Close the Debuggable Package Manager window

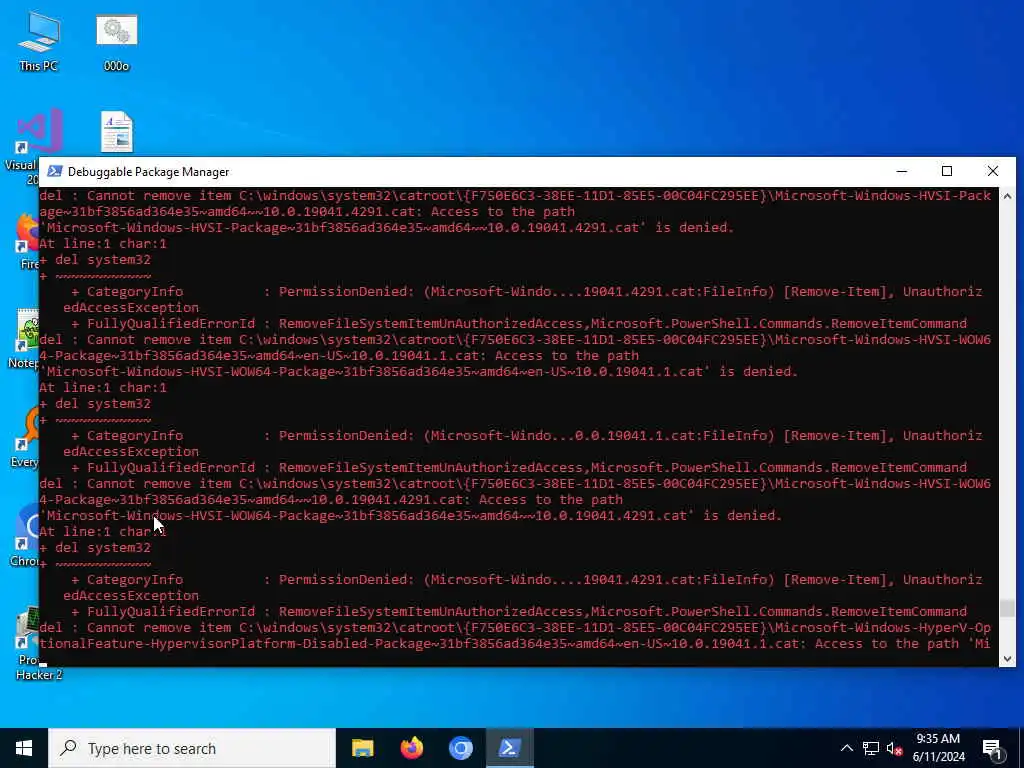point(993,172)
